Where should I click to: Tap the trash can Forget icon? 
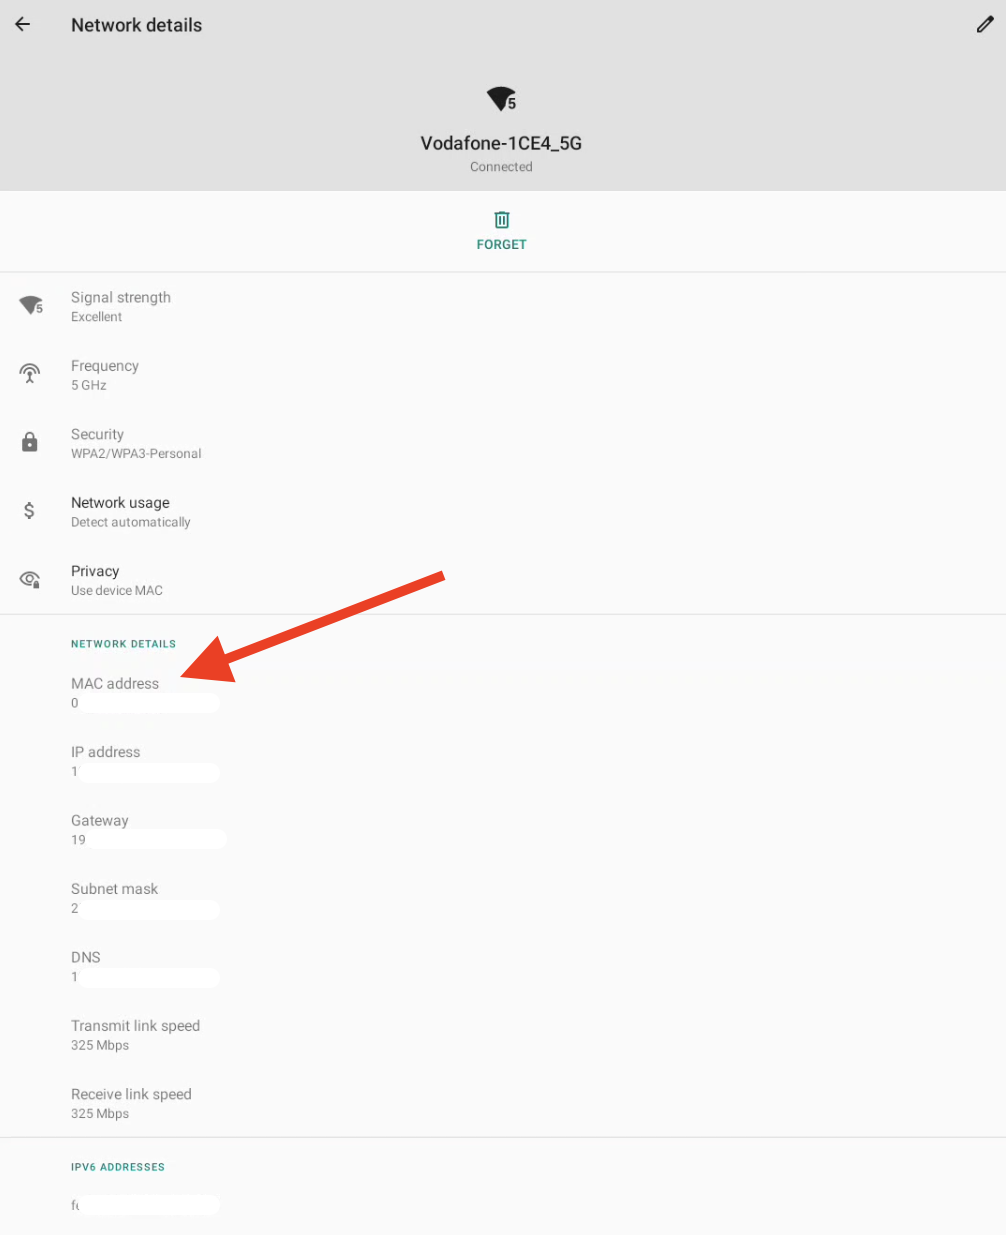click(x=501, y=220)
